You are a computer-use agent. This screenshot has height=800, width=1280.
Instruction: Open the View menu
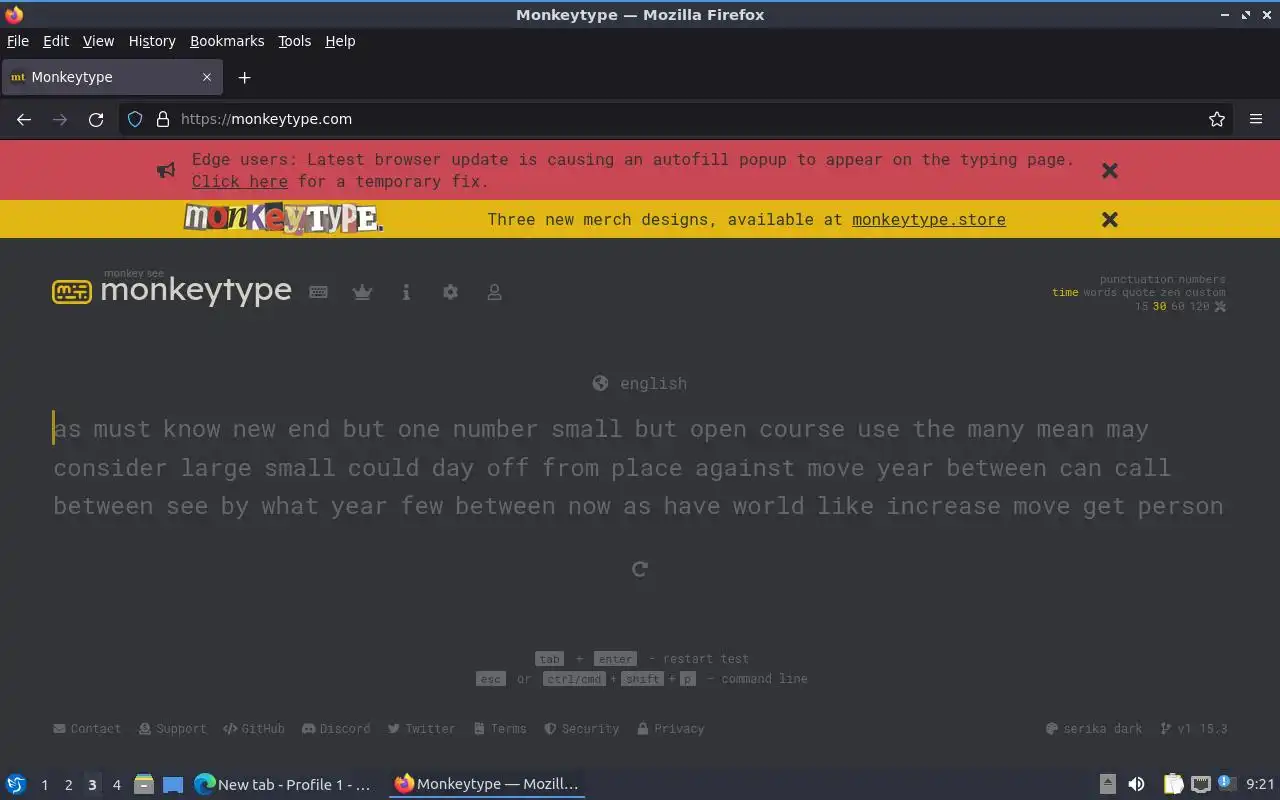click(98, 41)
